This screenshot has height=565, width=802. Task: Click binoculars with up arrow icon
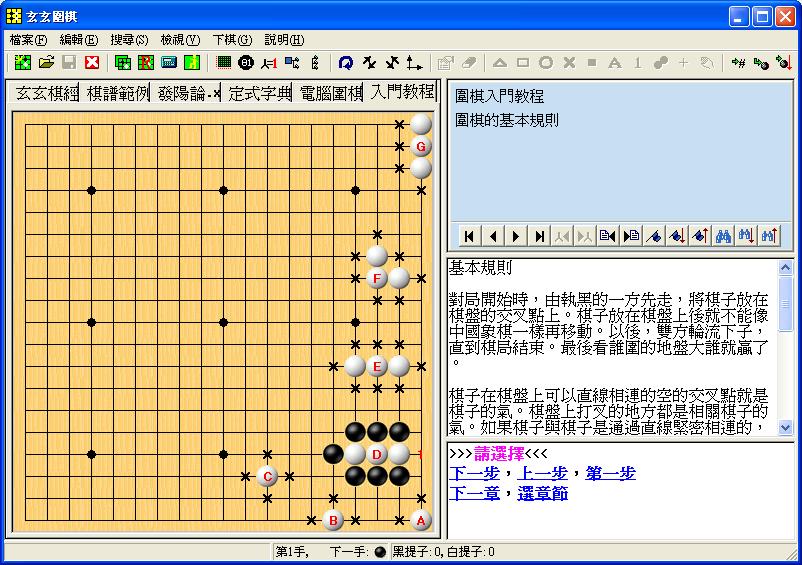(x=769, y=236)
